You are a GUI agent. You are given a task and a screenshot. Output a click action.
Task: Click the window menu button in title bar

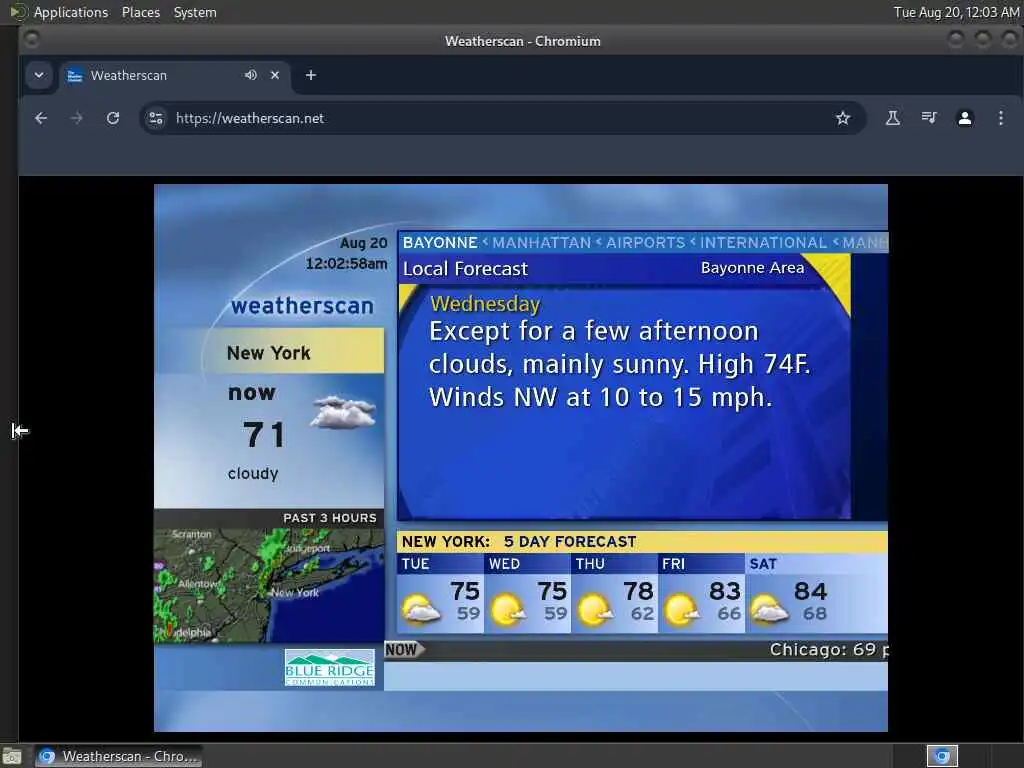[31, 40]
